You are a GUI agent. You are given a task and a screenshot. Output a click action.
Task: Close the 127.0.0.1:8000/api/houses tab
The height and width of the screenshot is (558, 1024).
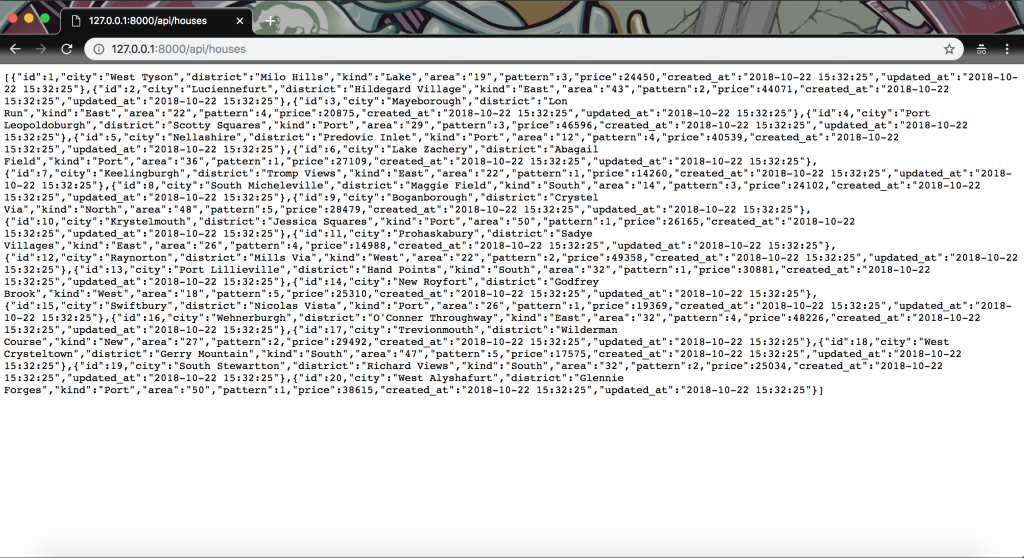pyautogui.click(x=240, y=21)
